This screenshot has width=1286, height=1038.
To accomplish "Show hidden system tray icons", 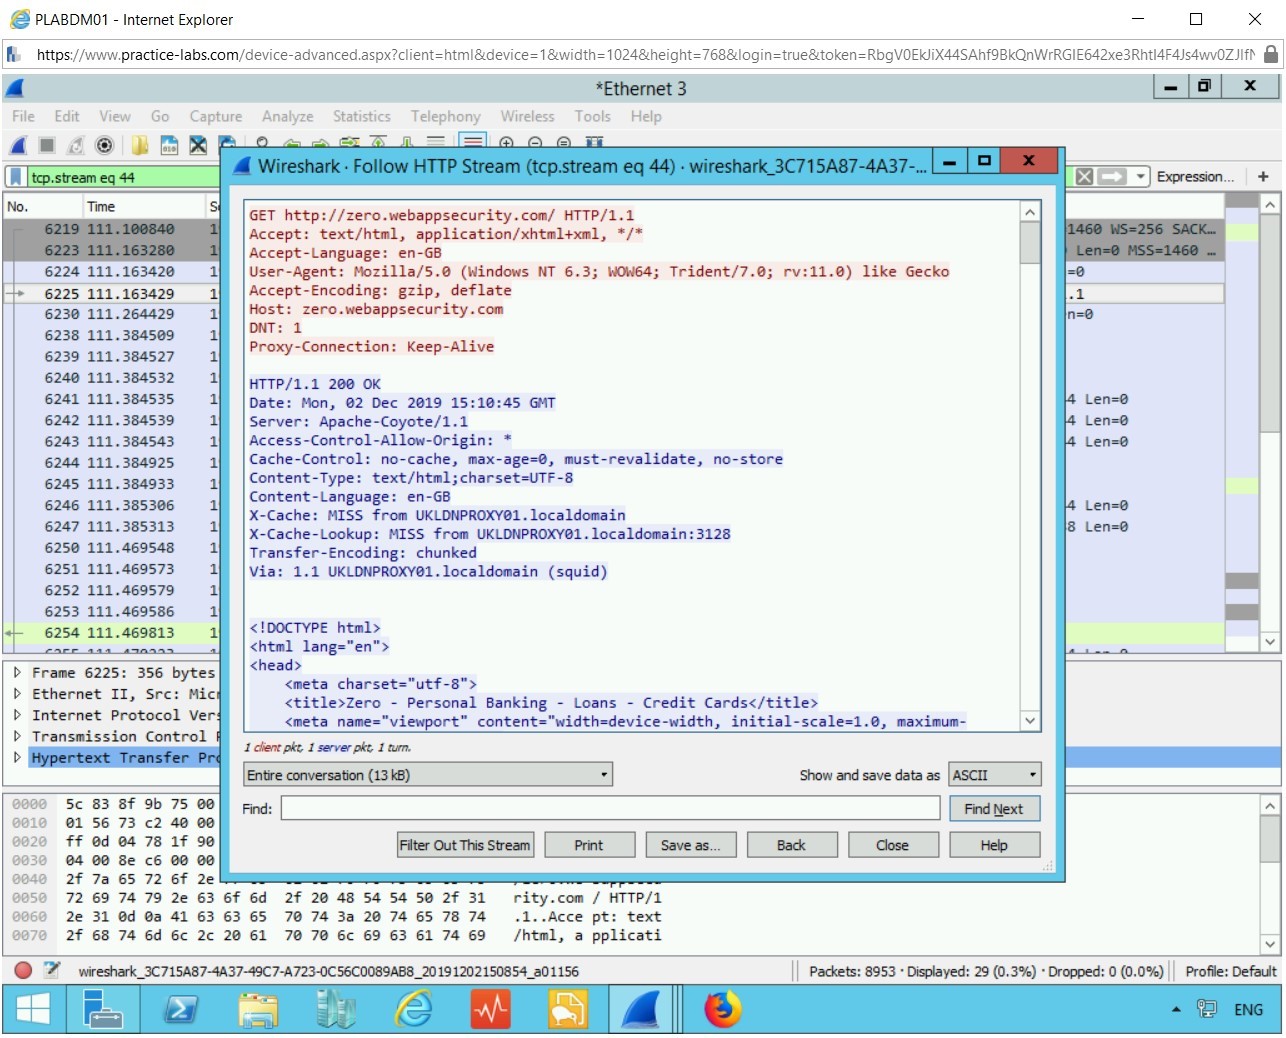I will click(x=1176, y=1010).
